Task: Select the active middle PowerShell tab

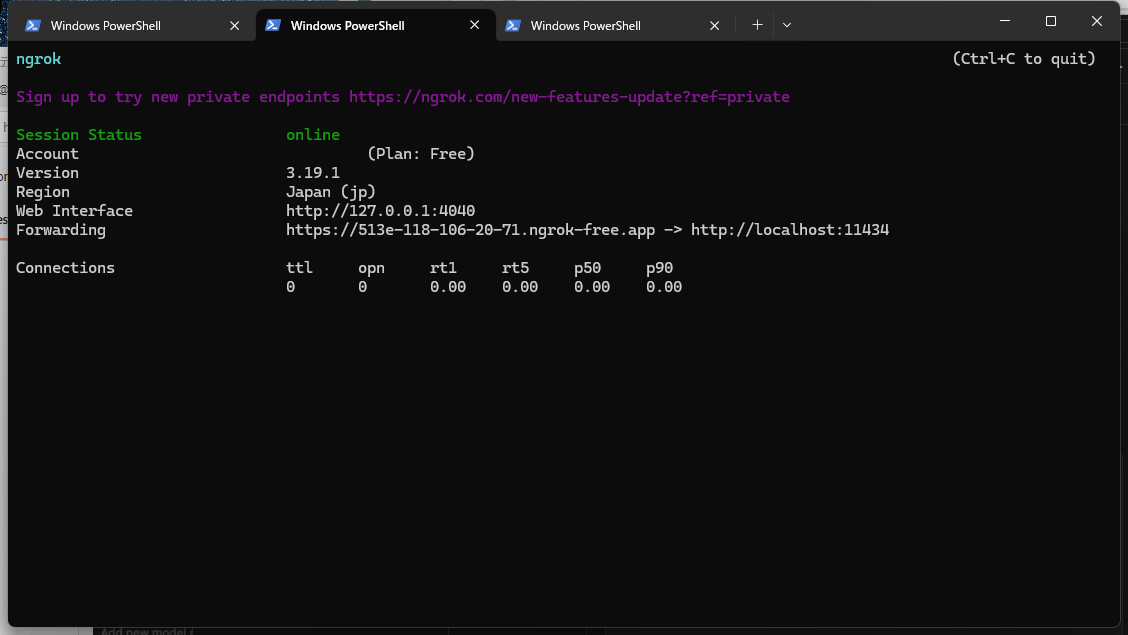Action: pyautogui.click(x=376, y=25)
